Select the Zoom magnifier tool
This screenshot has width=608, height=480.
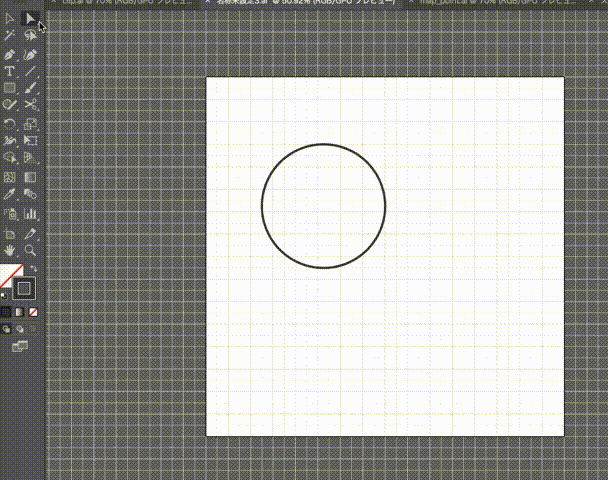coord(31,249)
